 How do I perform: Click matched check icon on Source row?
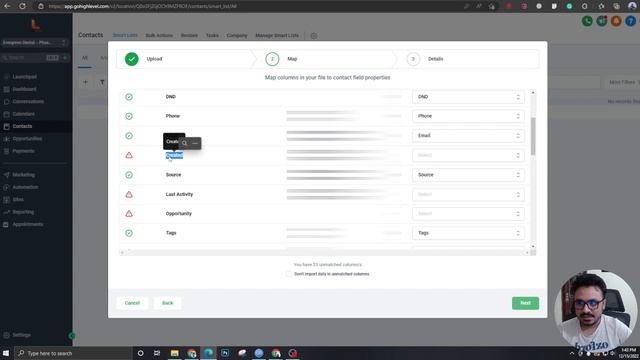(x=129, y=175)
